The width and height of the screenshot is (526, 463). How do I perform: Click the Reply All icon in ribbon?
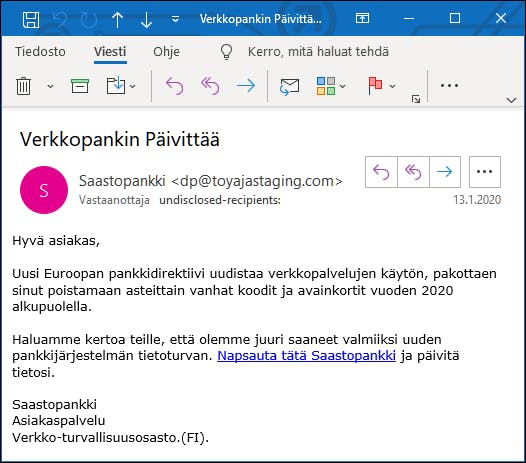click(x=210, y=86)
